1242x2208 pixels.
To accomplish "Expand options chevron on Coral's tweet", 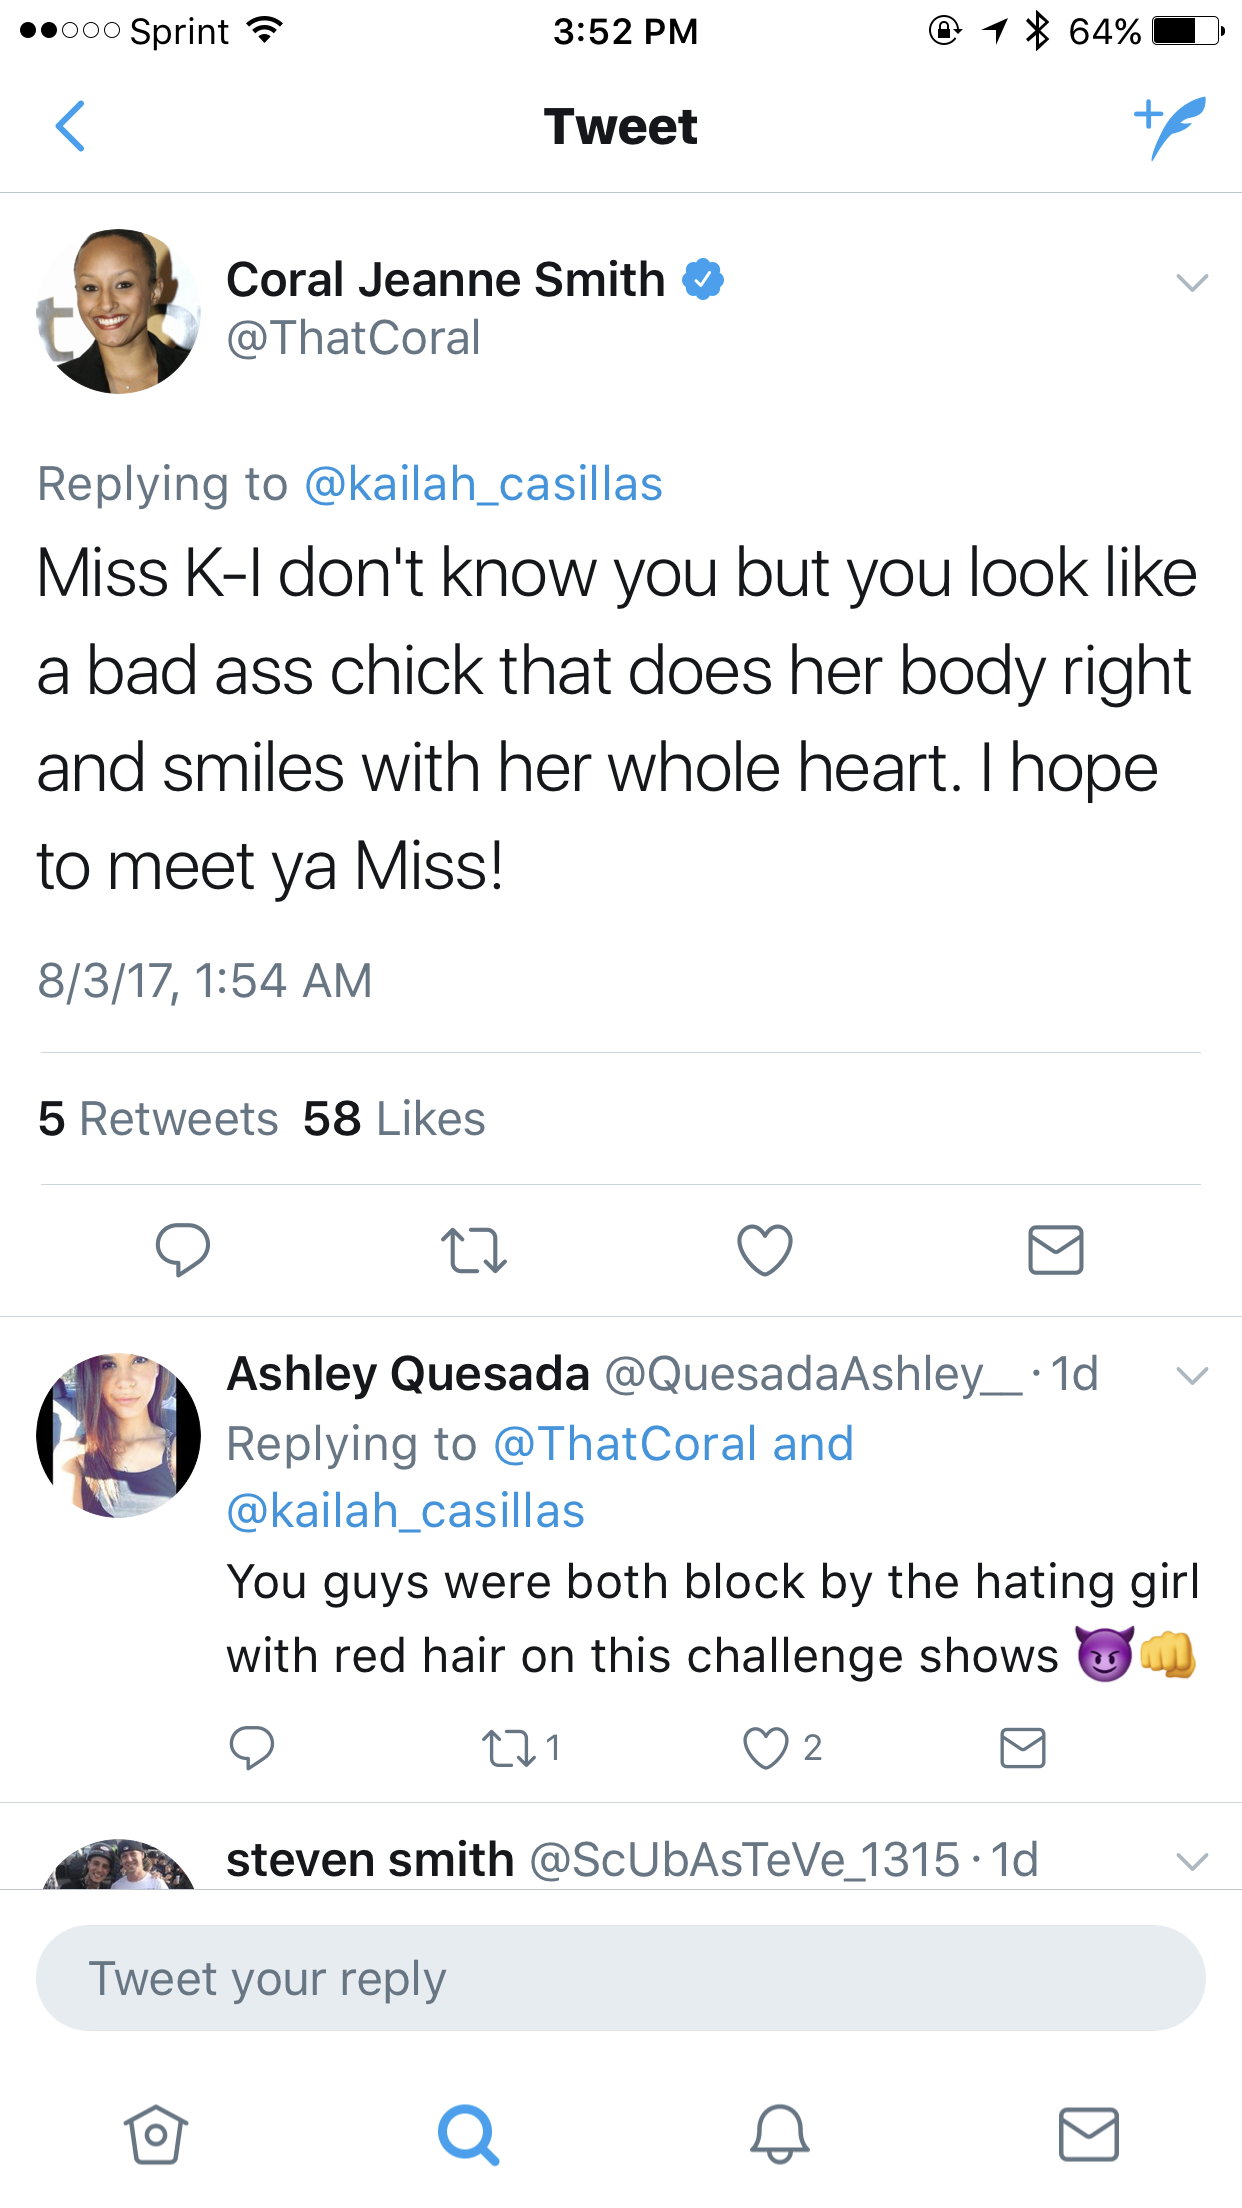I will click(1192, 283).
